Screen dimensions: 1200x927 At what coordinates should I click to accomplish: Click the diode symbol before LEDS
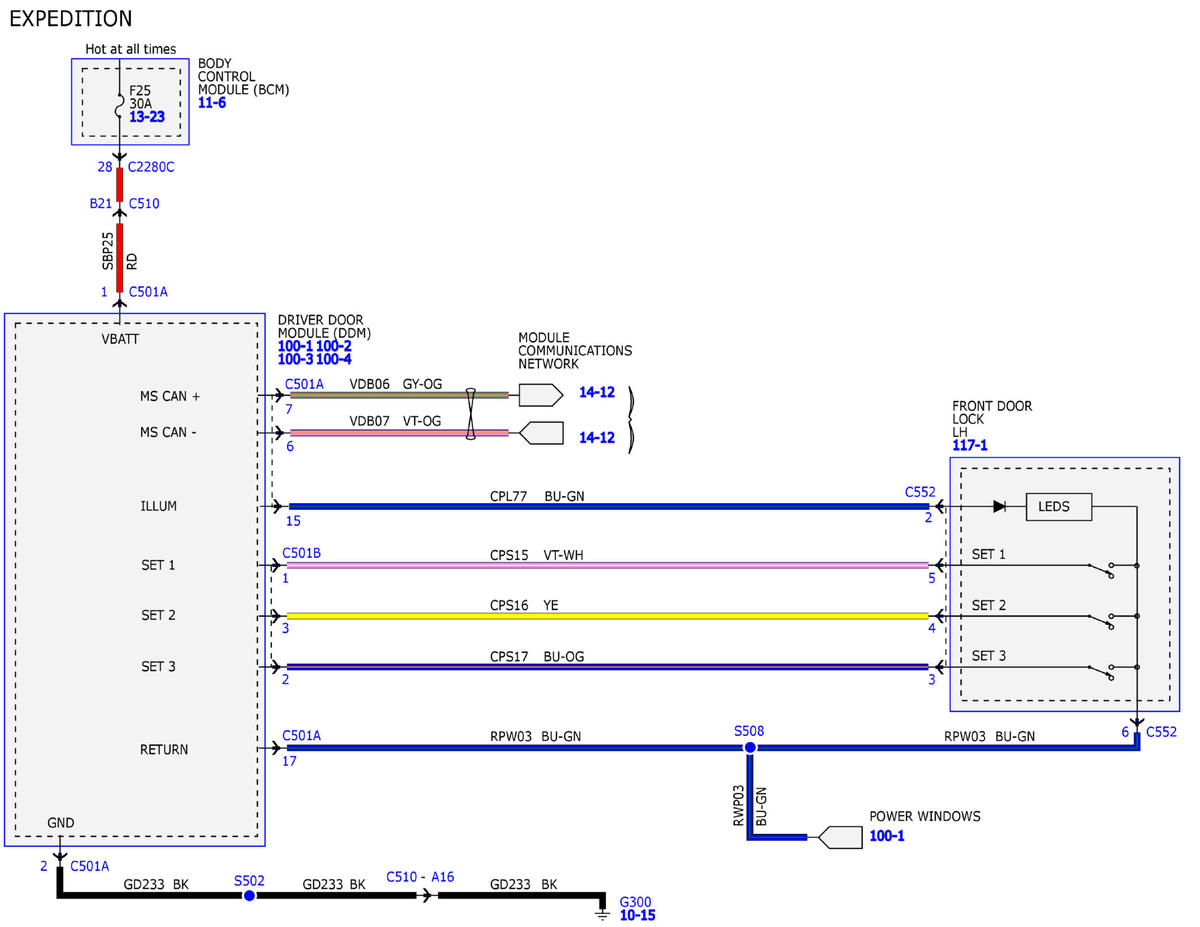(x=999, y=506)
